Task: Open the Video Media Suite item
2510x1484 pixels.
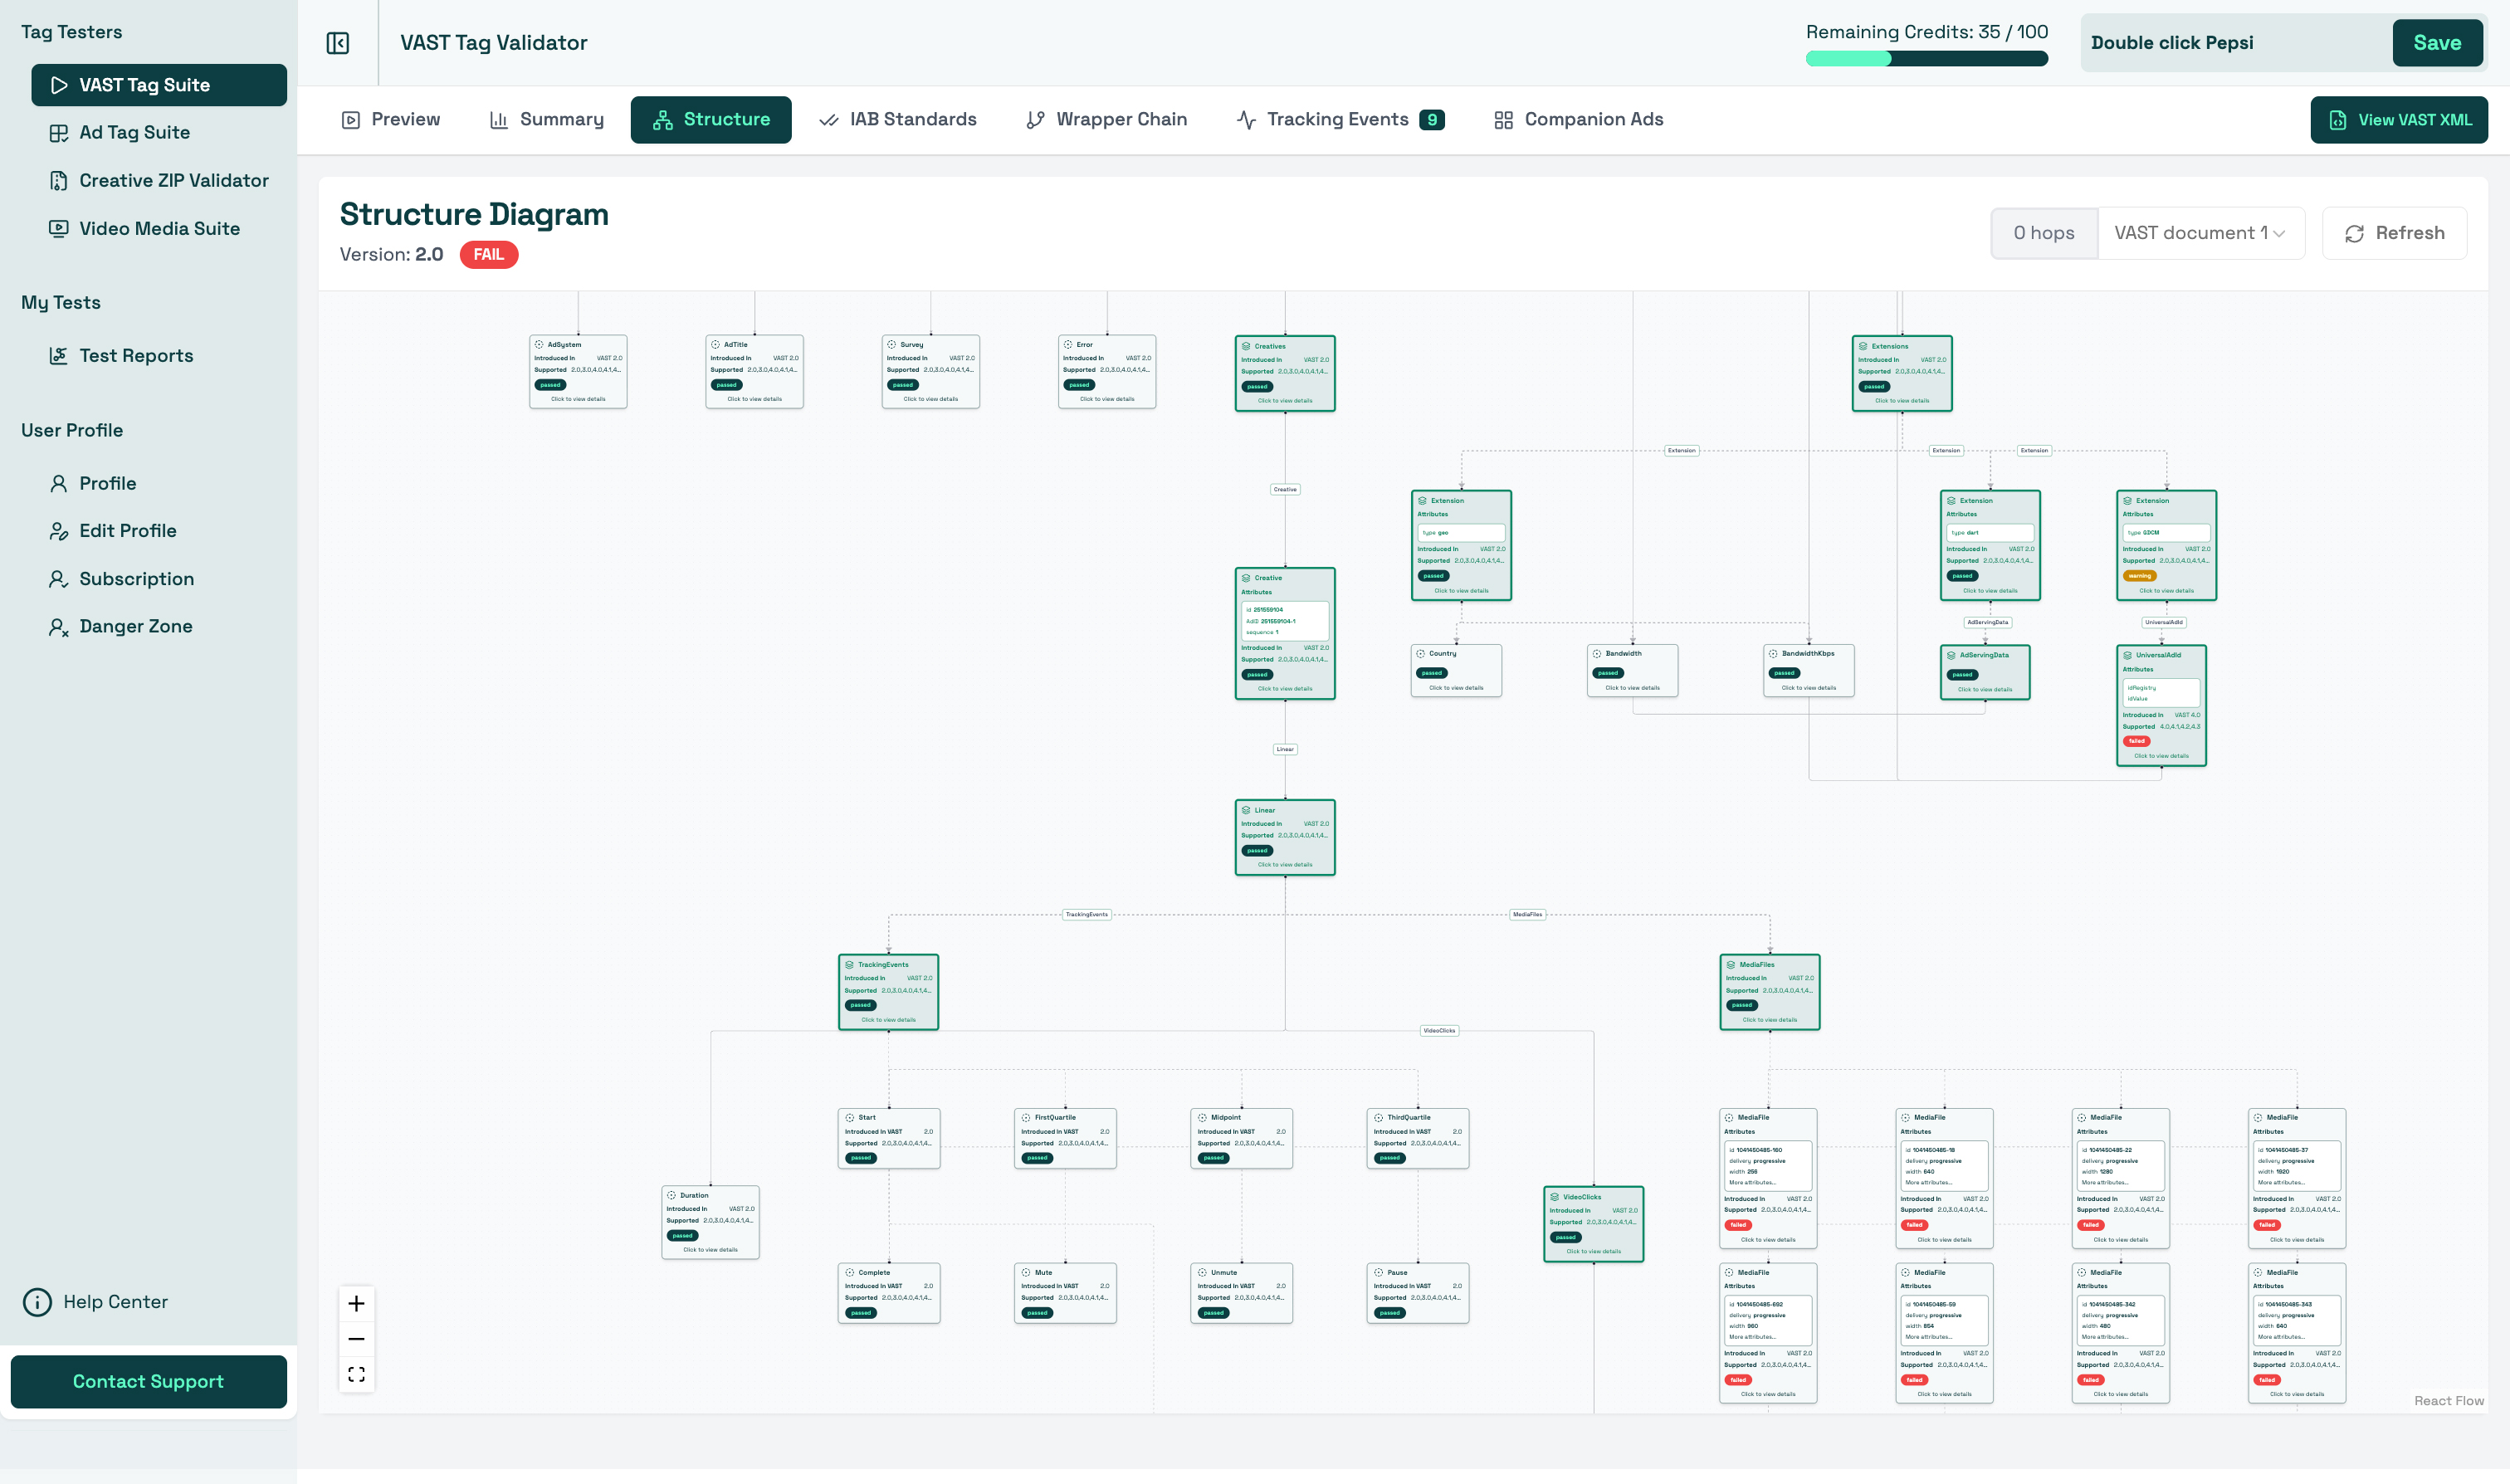Action: [x=159, y=229]
